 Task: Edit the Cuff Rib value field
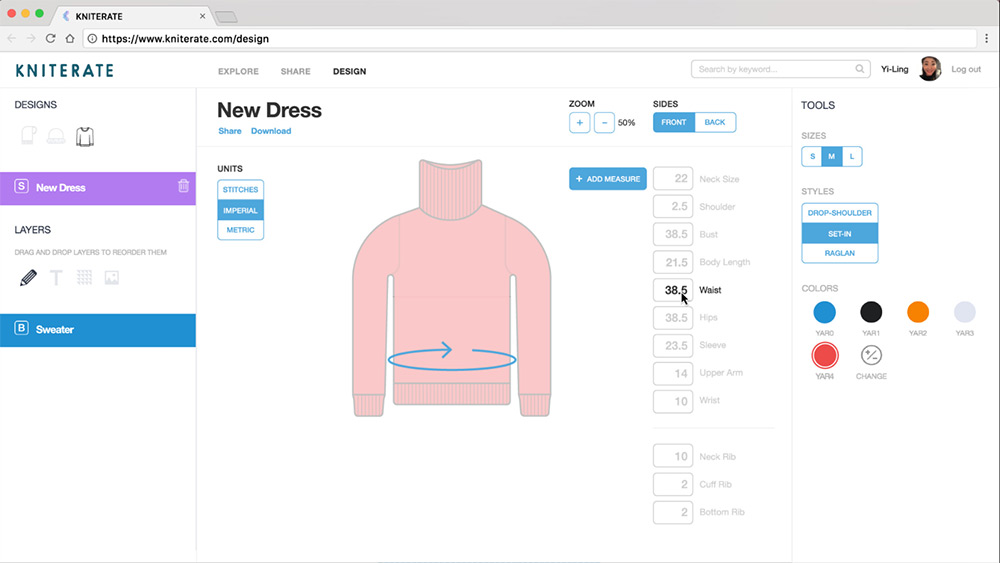click(673, 484)
